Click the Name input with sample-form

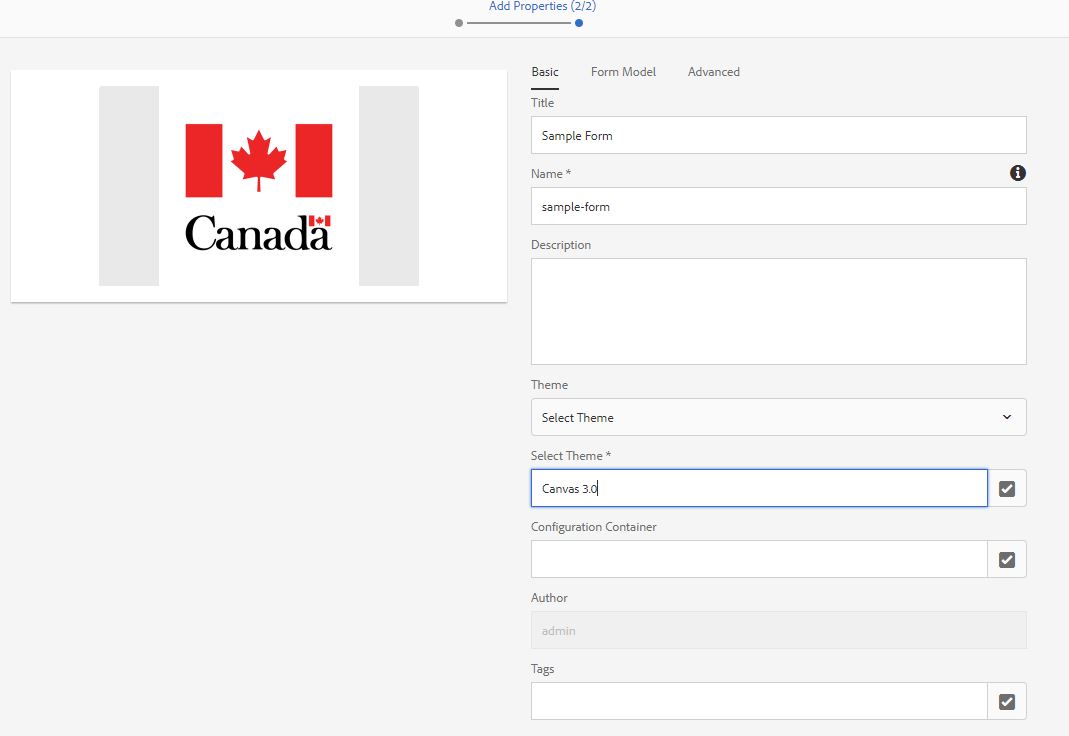[x=779, y=206]
